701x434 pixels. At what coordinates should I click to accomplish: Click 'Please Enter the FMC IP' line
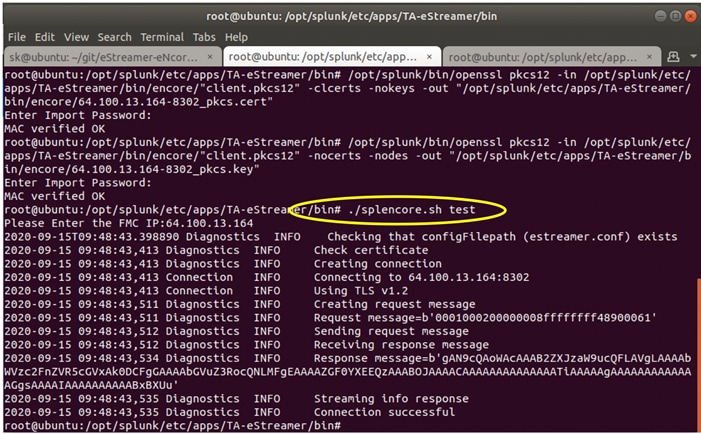[129, 223]
